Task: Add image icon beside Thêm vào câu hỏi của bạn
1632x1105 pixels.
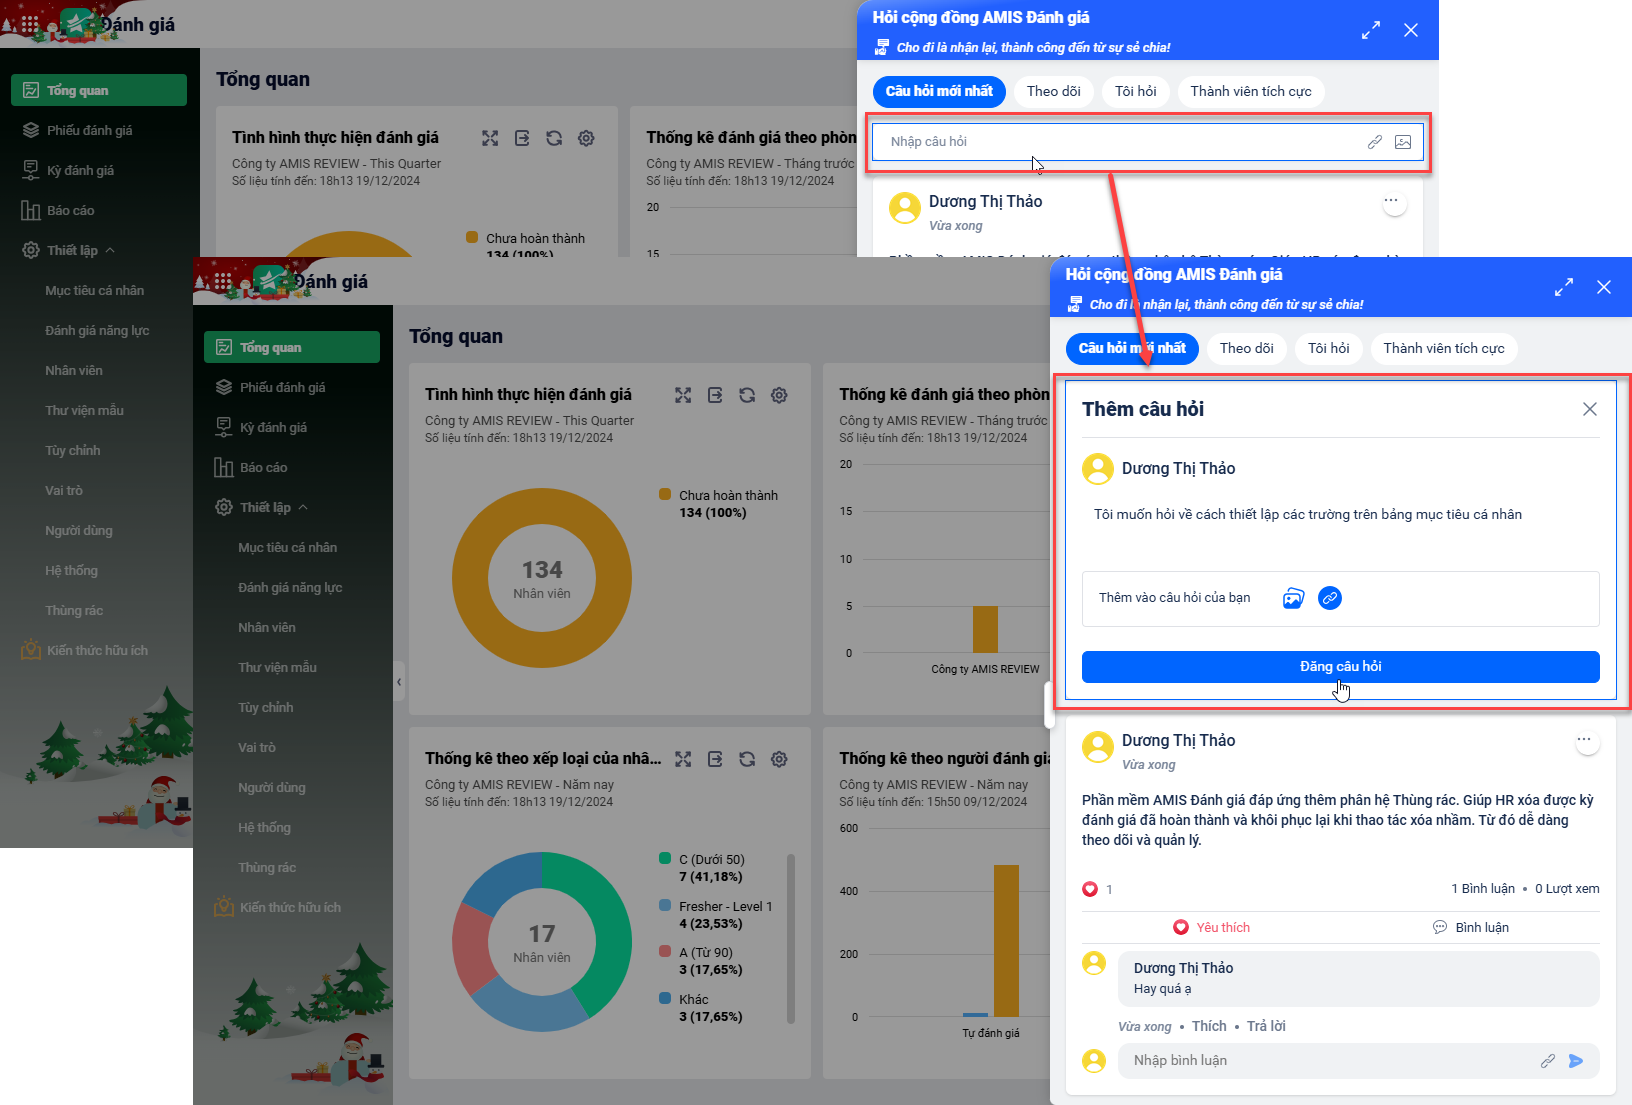Action: point(1293,598)
